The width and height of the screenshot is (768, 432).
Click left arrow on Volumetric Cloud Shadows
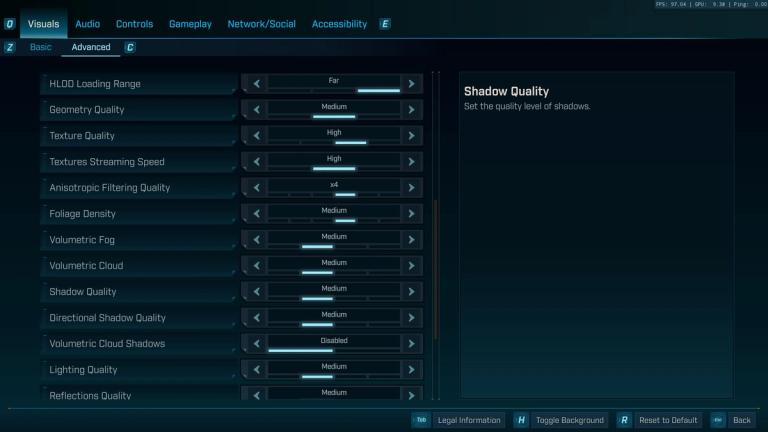pos(257,343)
